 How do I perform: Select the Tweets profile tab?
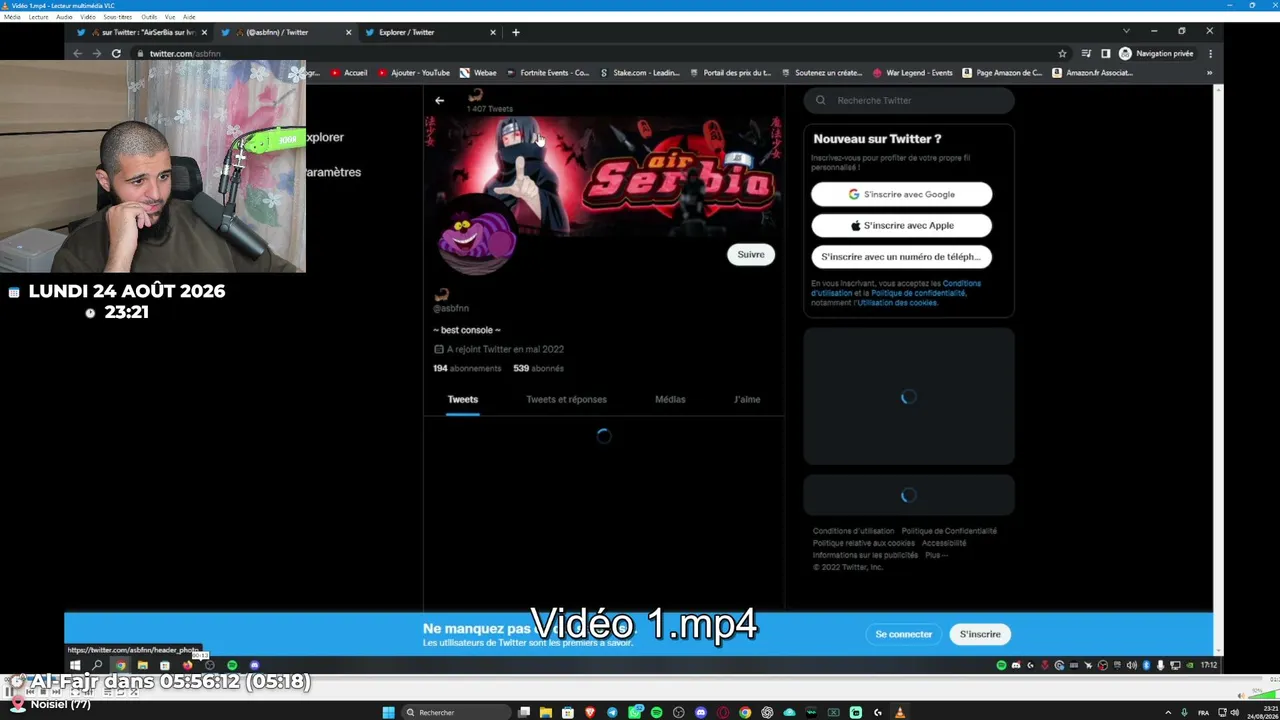click(x=462, y=399)
